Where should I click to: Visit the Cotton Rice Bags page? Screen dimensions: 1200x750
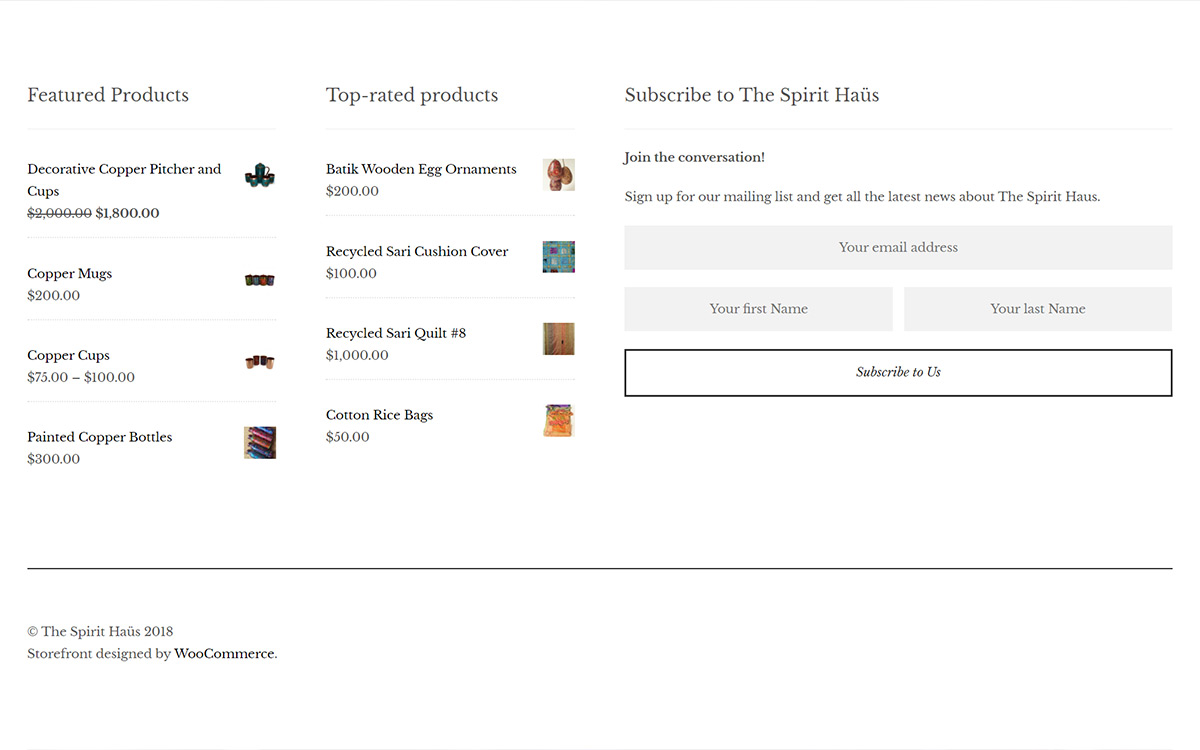tap(380, 416)
